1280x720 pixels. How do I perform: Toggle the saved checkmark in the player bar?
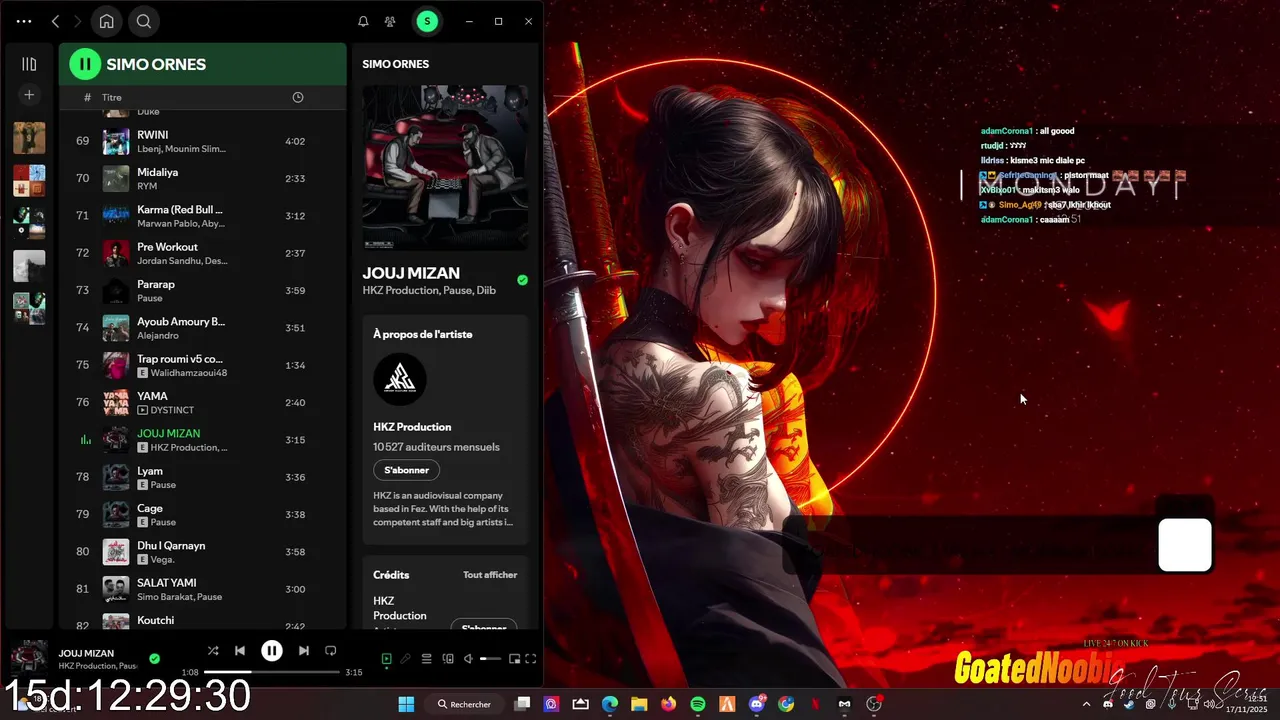pos(154,658)
